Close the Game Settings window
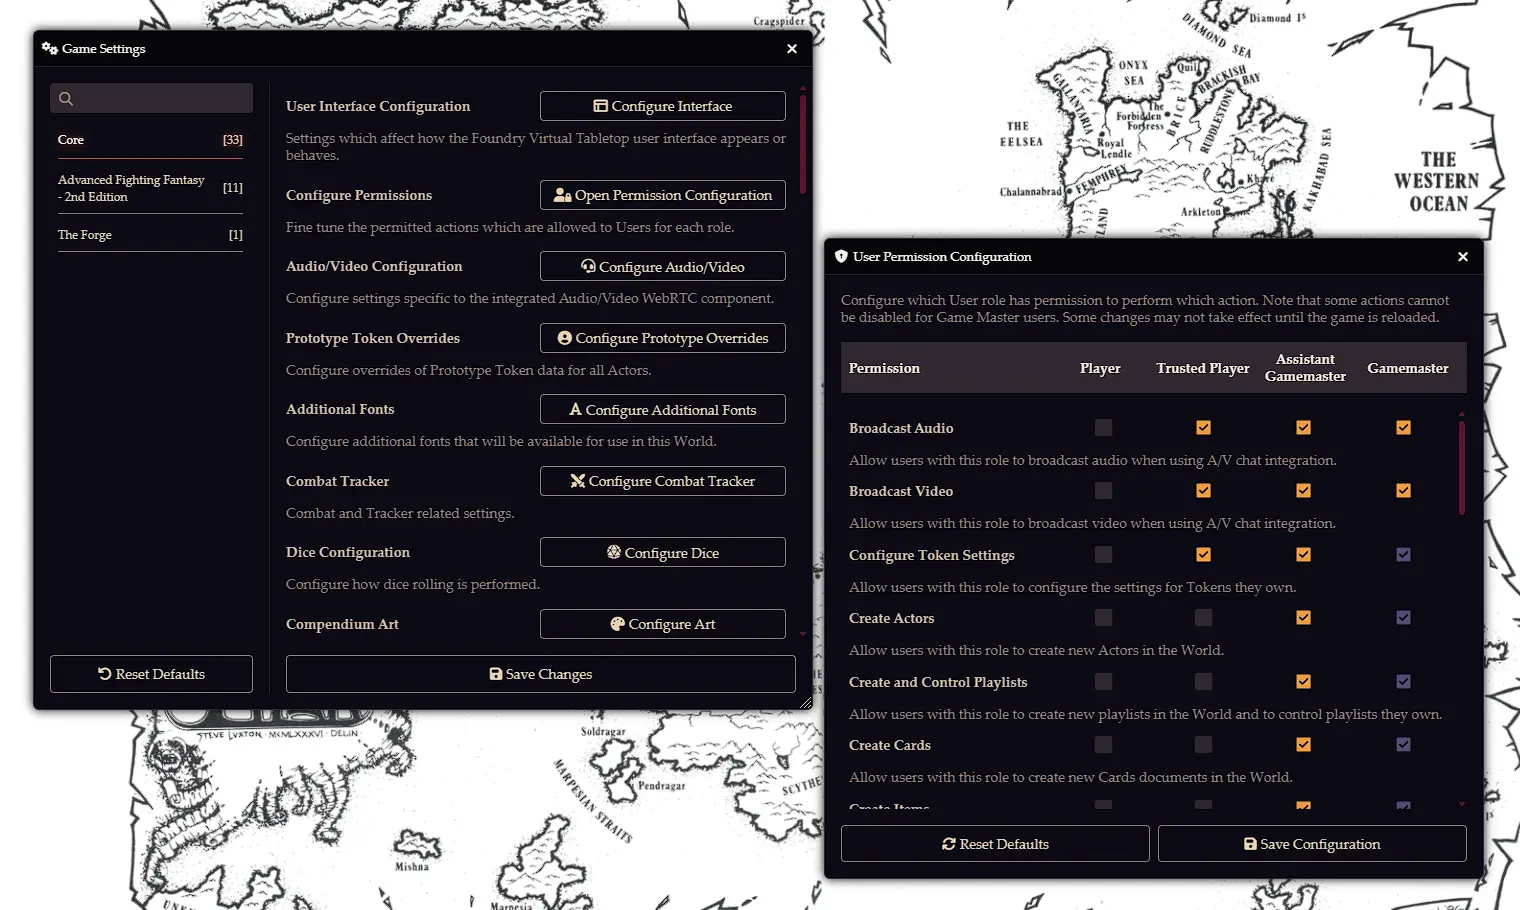The height and width of the screenshot is (910, 1520). (x=792, y=48)
